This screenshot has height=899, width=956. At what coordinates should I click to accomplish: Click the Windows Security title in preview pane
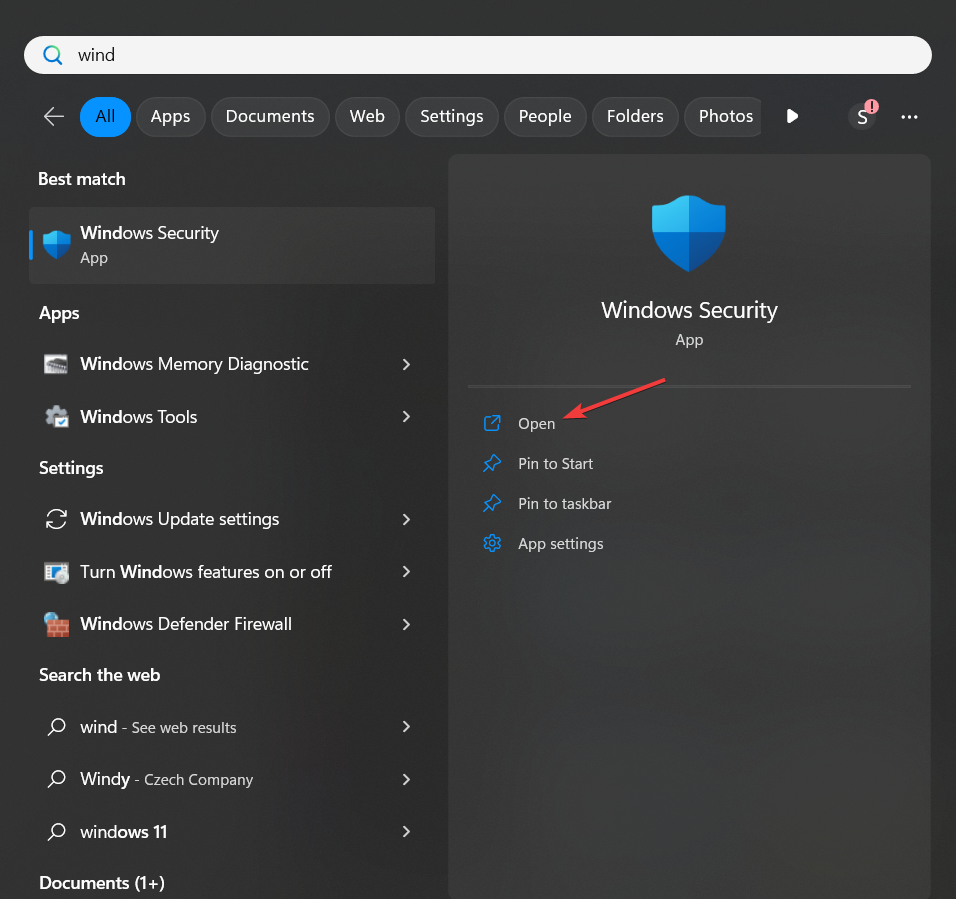(689, 310)
